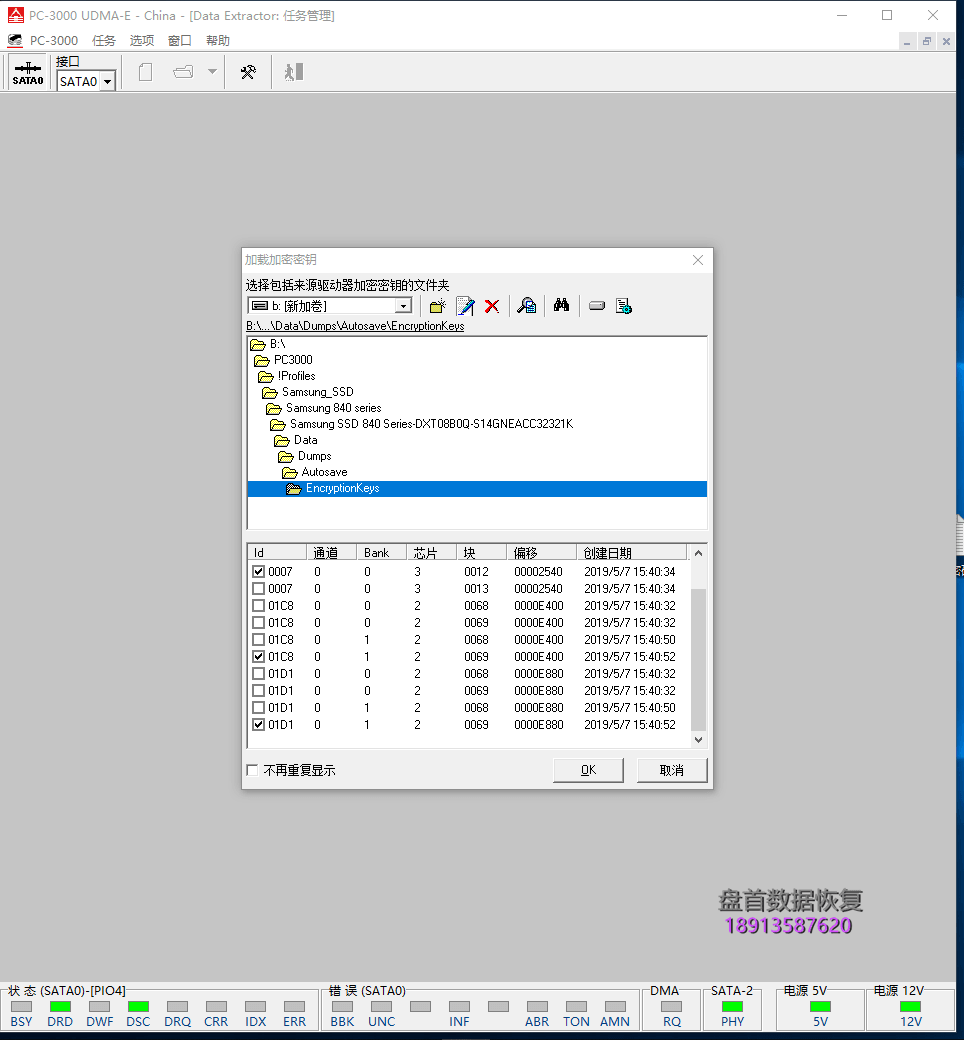This screenshot has width=964, height=1040.
Task: Click folder icon next to EncryptionKeys
Action: coord(294,488)
